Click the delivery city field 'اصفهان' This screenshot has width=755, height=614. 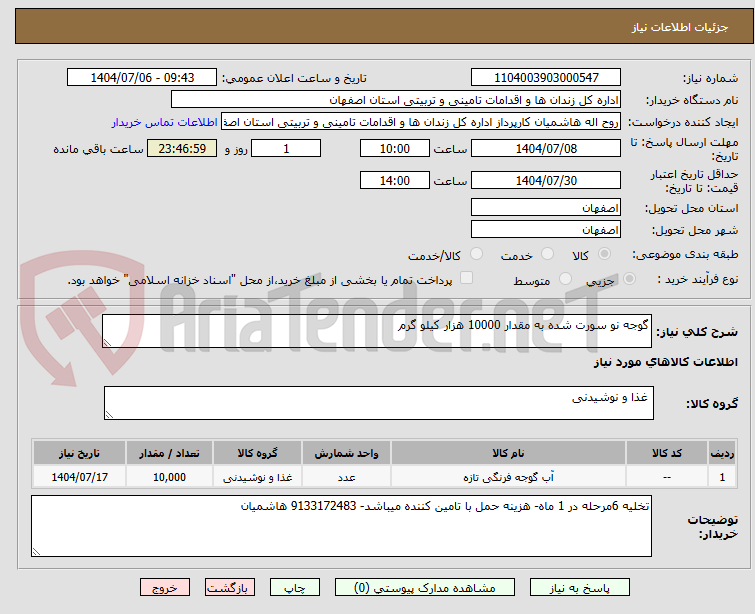546,229
